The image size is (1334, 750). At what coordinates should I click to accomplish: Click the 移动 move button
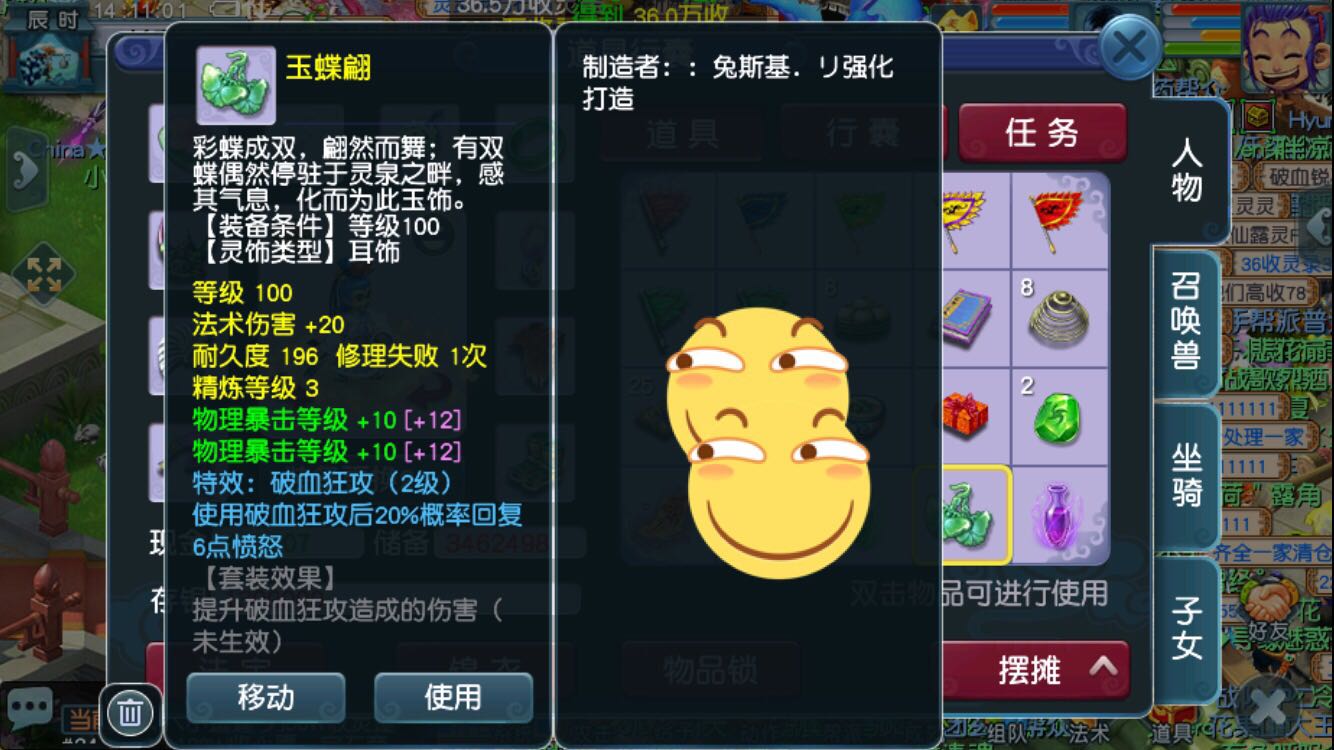point(266,697)
